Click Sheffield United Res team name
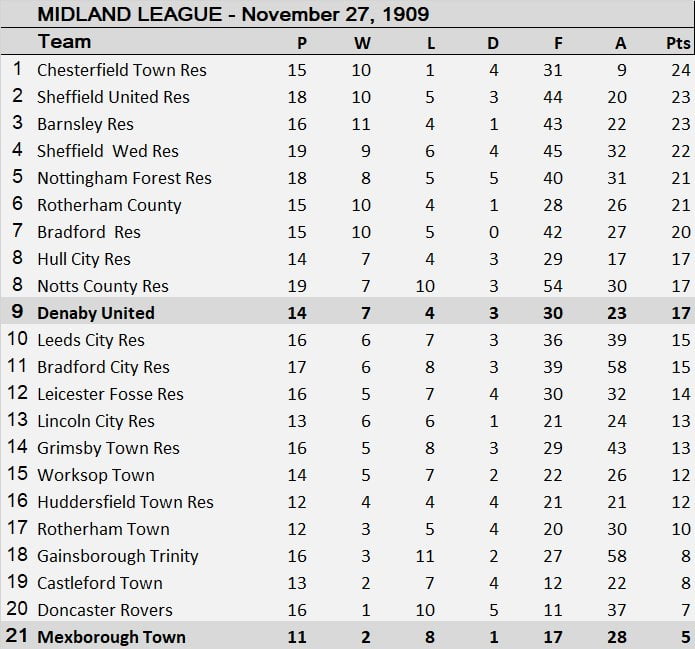Screen dimensions: 695x649 click(113, 97)
